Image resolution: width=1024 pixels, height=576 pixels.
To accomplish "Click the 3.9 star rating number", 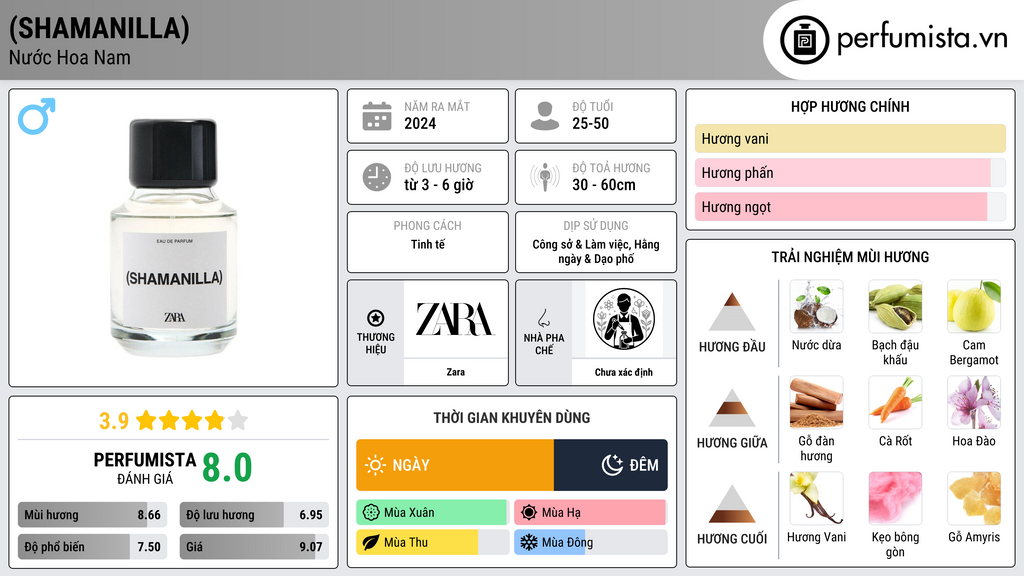I will (x=114, y=421).
